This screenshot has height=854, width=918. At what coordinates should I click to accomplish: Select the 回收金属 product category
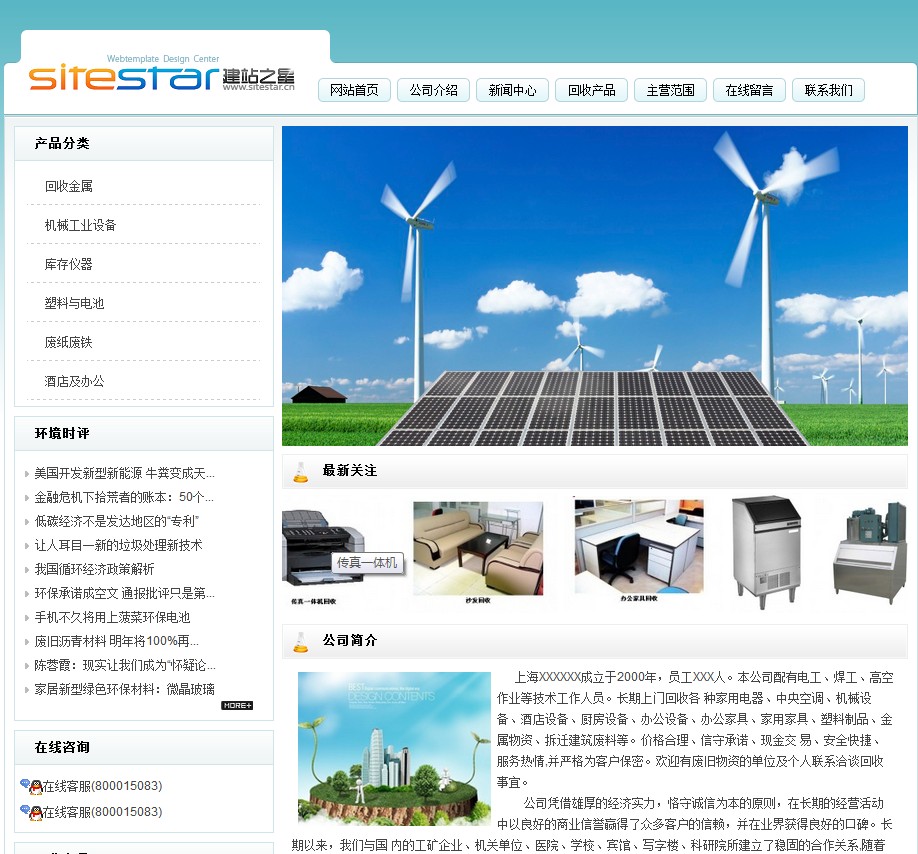coord(69,186)
